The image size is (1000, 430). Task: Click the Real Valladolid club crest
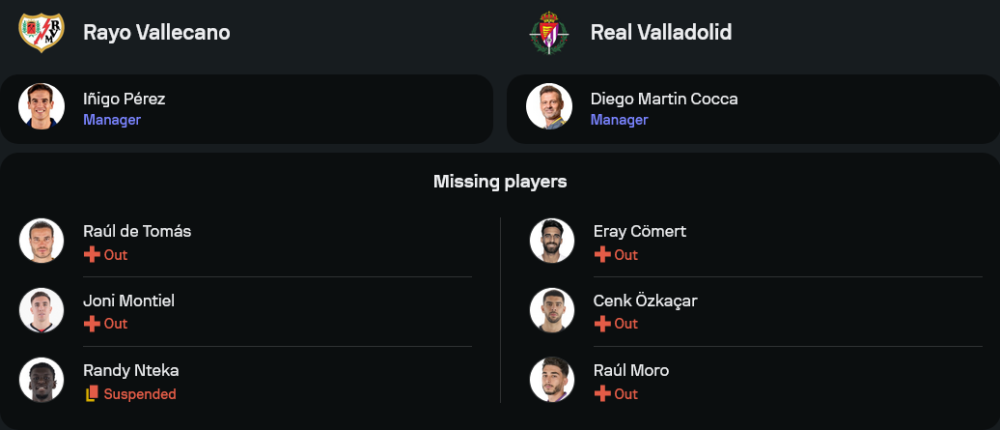pyautogui.click(x=549, y=32)
